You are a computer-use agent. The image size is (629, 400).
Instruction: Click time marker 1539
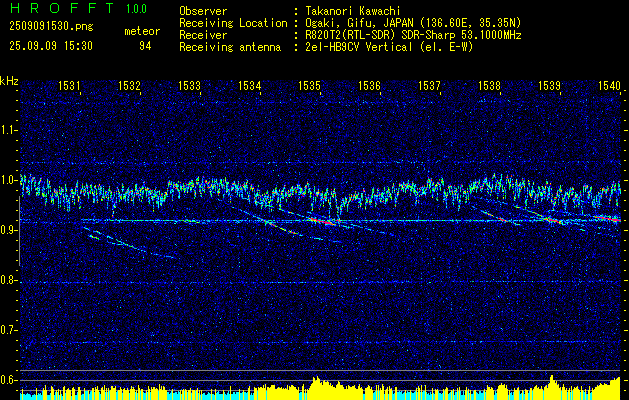pos(549,85)
